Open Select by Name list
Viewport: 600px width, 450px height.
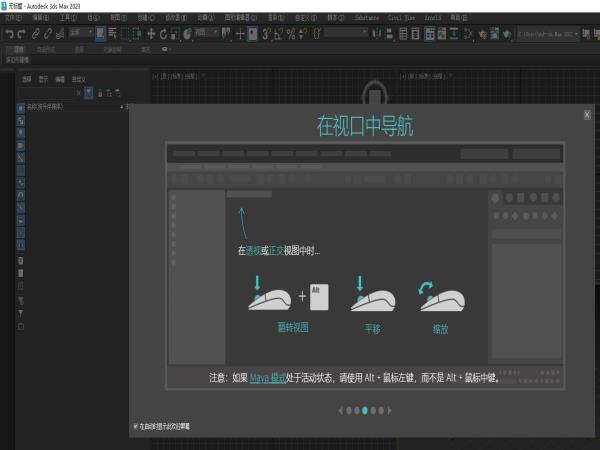(112, 34)
